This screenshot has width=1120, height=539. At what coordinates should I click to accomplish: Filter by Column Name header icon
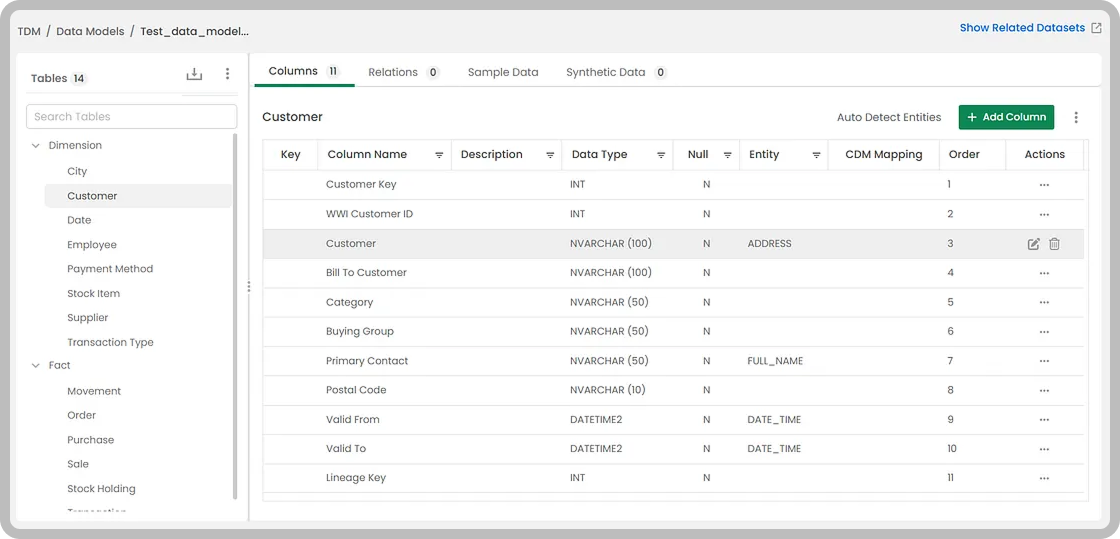click(439, 155)
